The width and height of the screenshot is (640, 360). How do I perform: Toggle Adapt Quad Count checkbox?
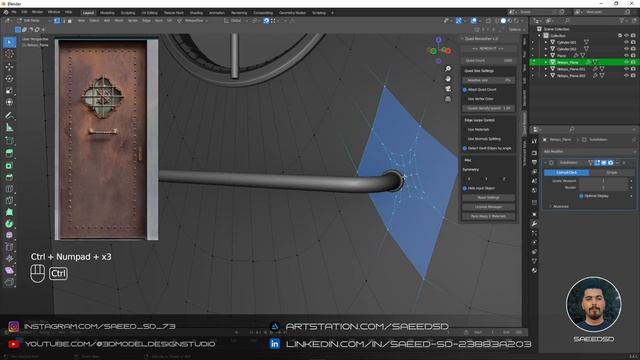[464, 89]
